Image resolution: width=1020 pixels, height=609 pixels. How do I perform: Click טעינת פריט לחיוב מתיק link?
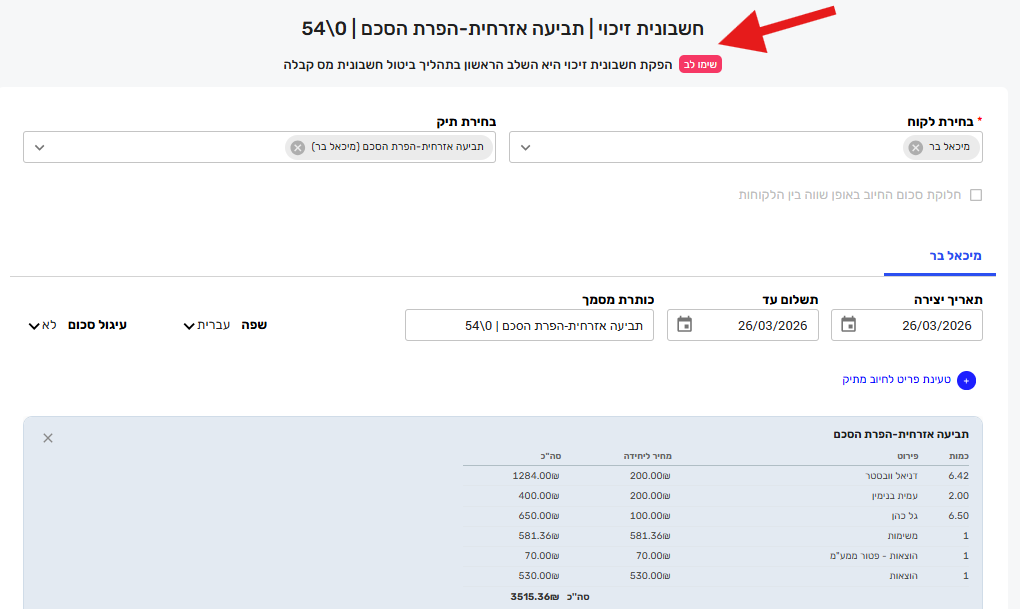(896, 380)
